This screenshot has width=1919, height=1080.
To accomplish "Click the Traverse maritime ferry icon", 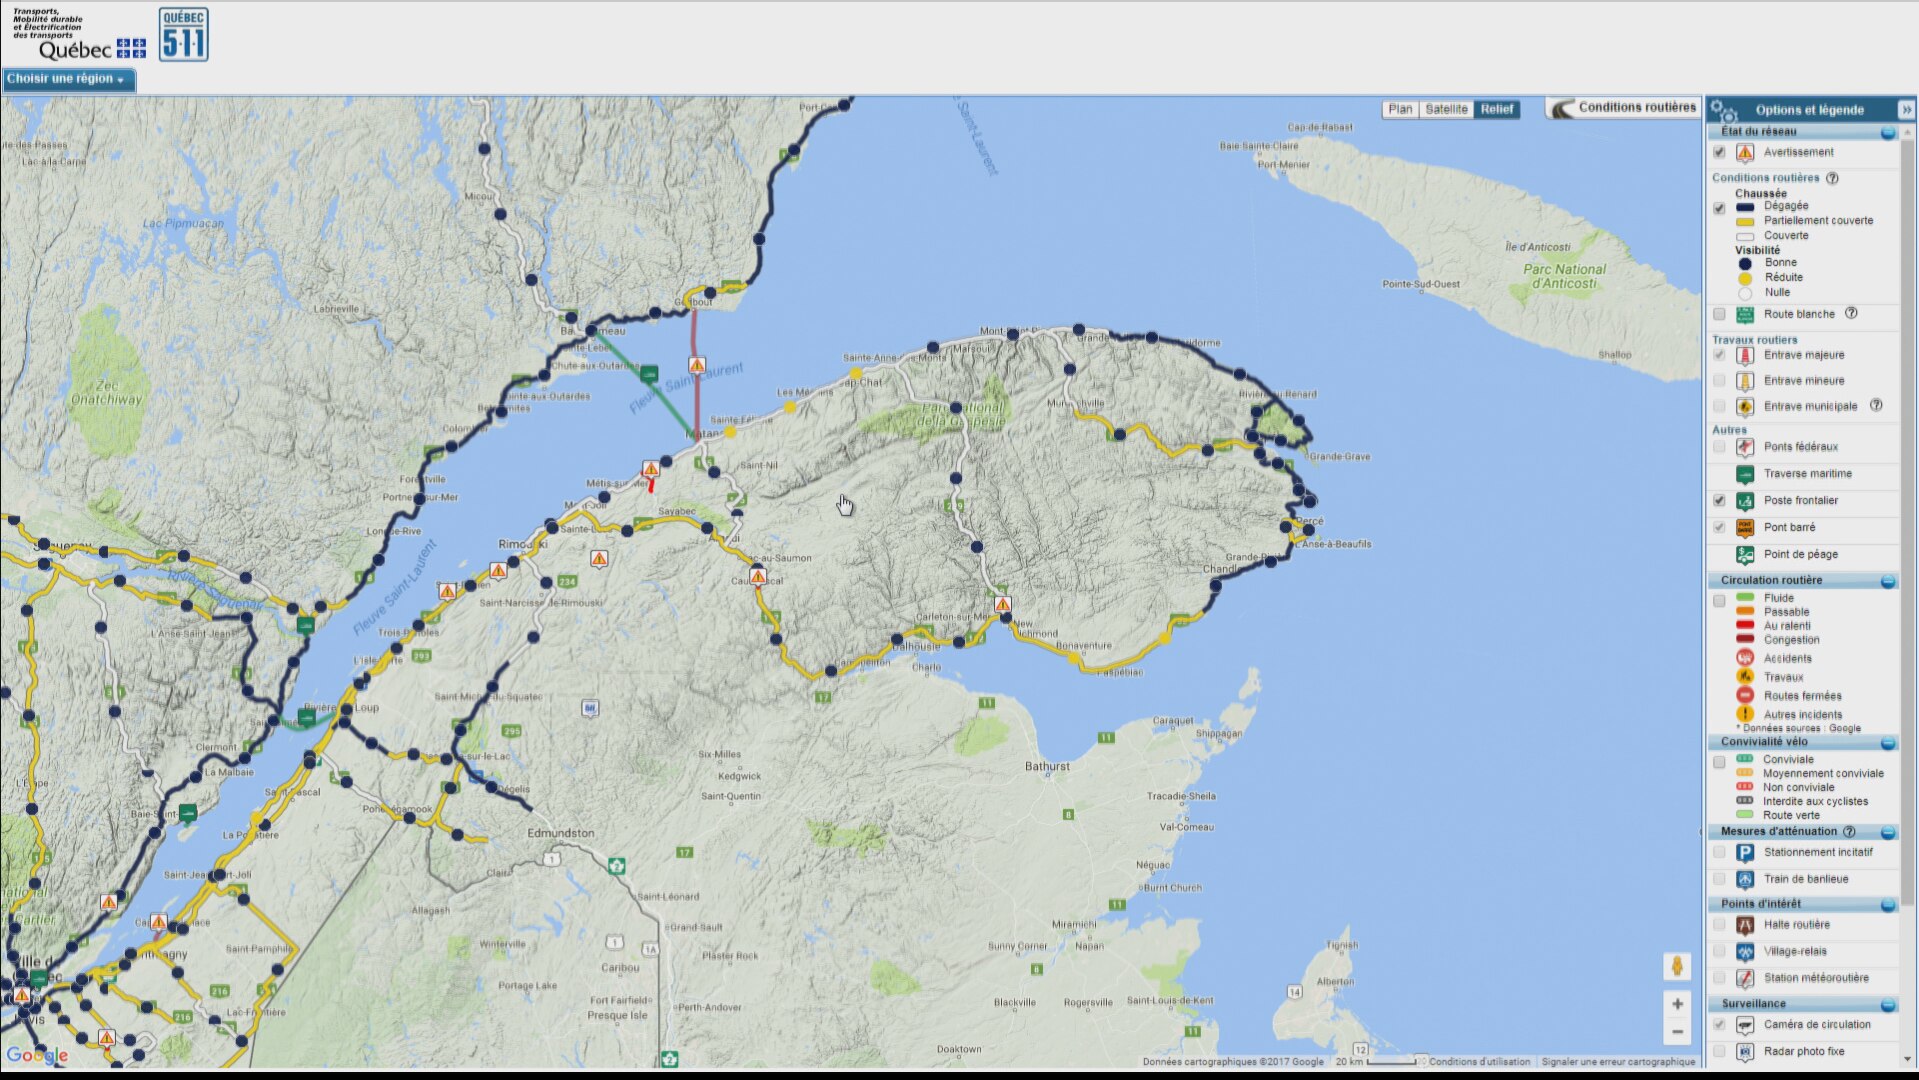I will coord(1744,474).
